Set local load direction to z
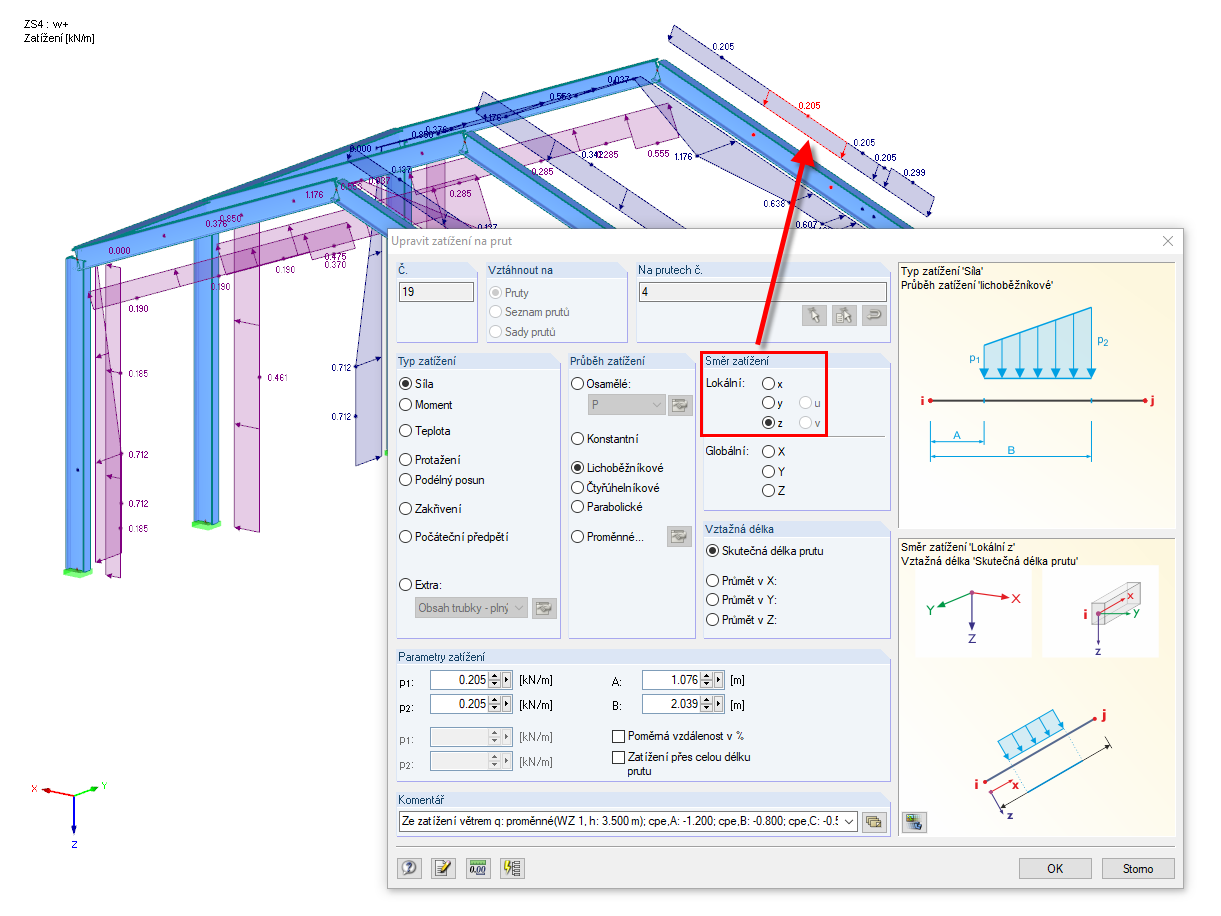Screen dimensions: 1221x916 [x=768, y=424]
